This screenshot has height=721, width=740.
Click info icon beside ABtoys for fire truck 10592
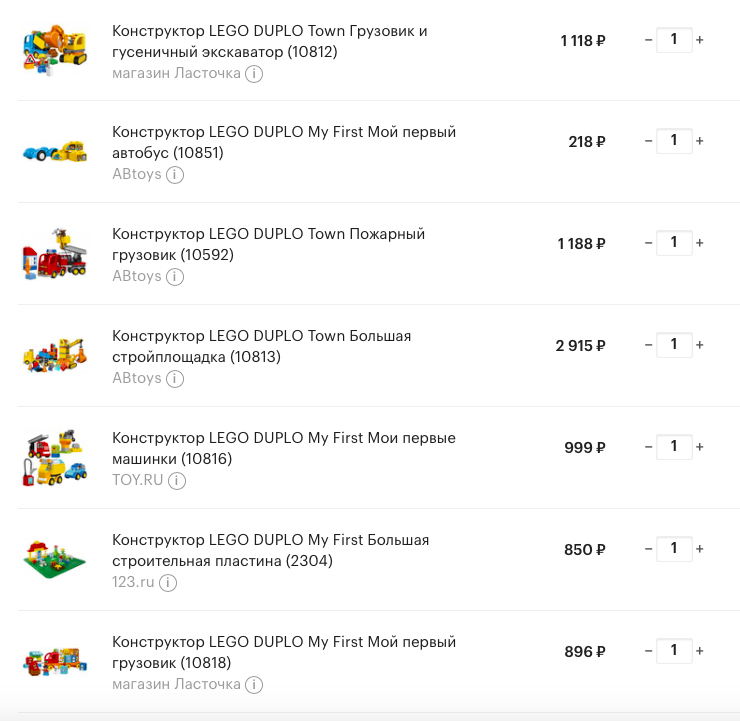tap(174, 277)
